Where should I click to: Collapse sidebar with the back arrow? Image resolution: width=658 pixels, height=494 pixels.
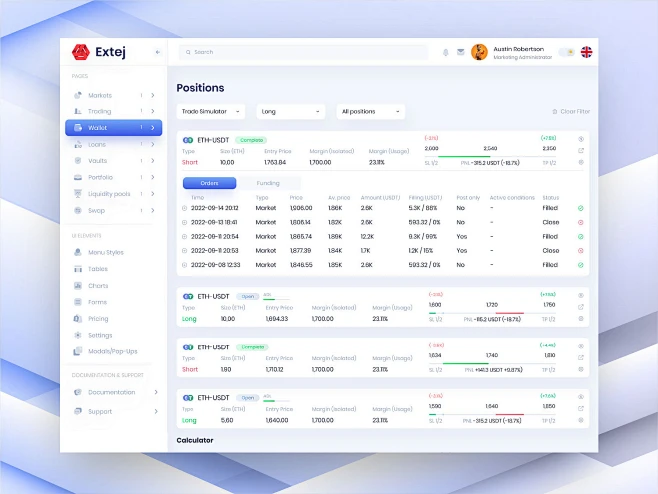click(158, 52)
